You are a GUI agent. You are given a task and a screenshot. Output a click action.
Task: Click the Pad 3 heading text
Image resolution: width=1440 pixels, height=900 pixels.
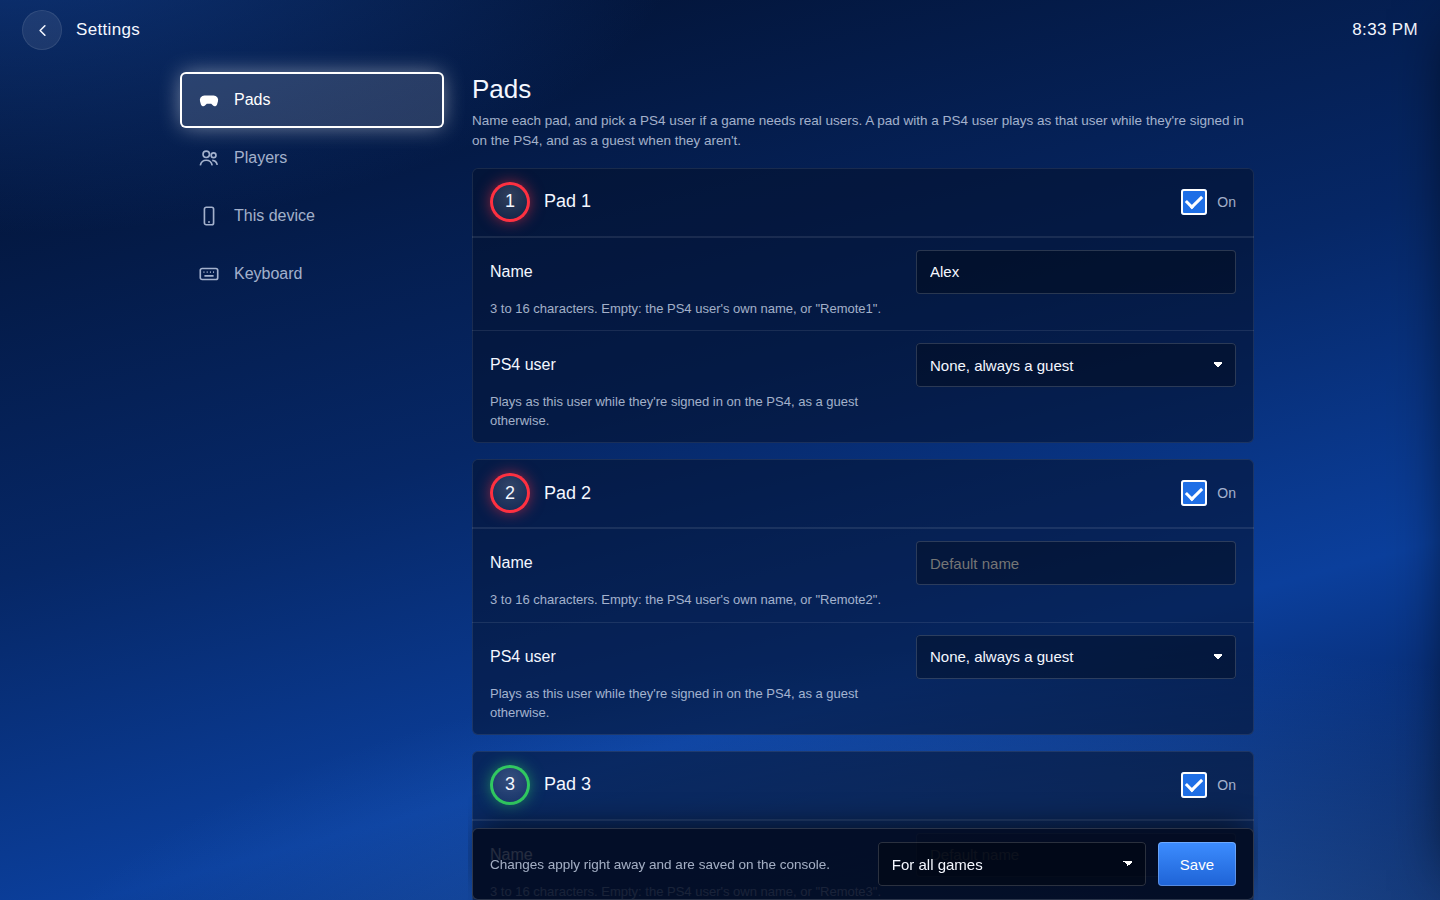pyautogui.click(x=567, y=784)
